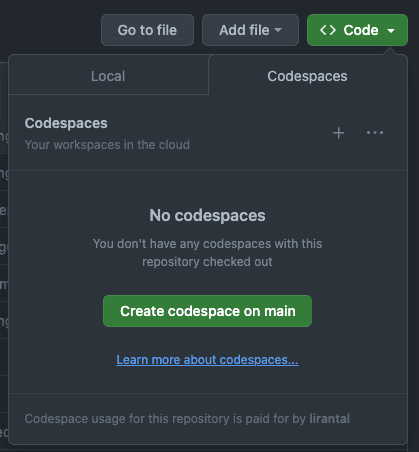
Task: Toggle the green Code button
Action: (357, 30)
